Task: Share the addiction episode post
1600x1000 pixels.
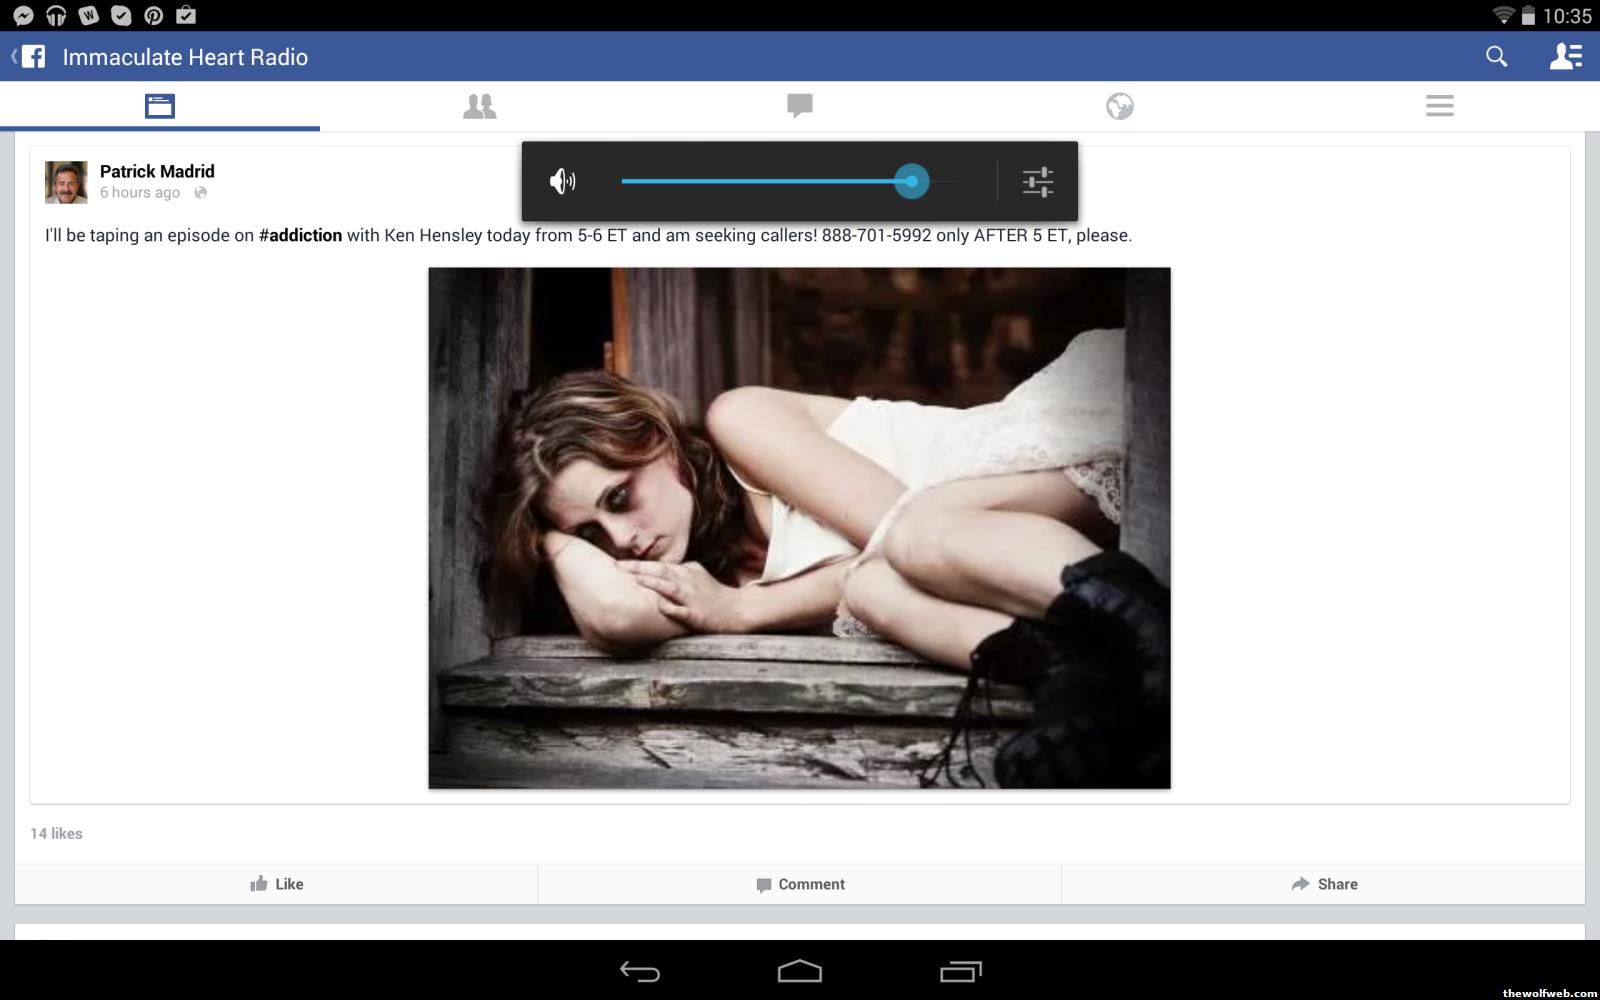Action: [1323, 884]
